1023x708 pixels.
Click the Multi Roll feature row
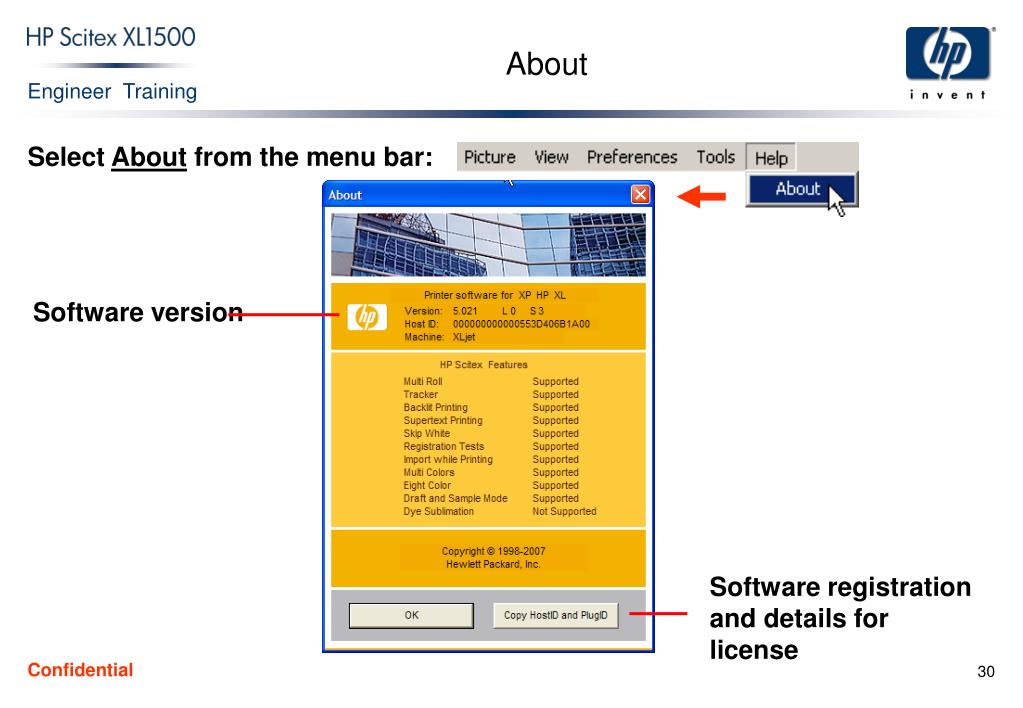point(491,382)
